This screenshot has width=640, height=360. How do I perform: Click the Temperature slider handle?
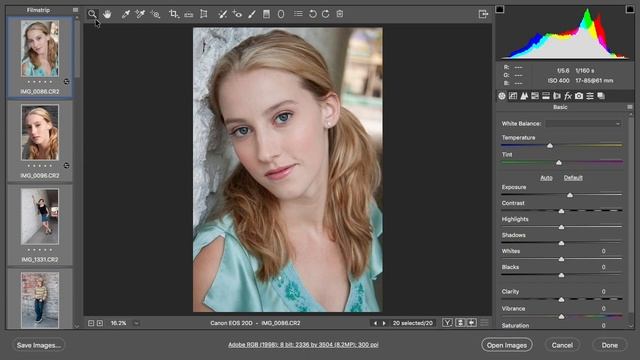550,146
